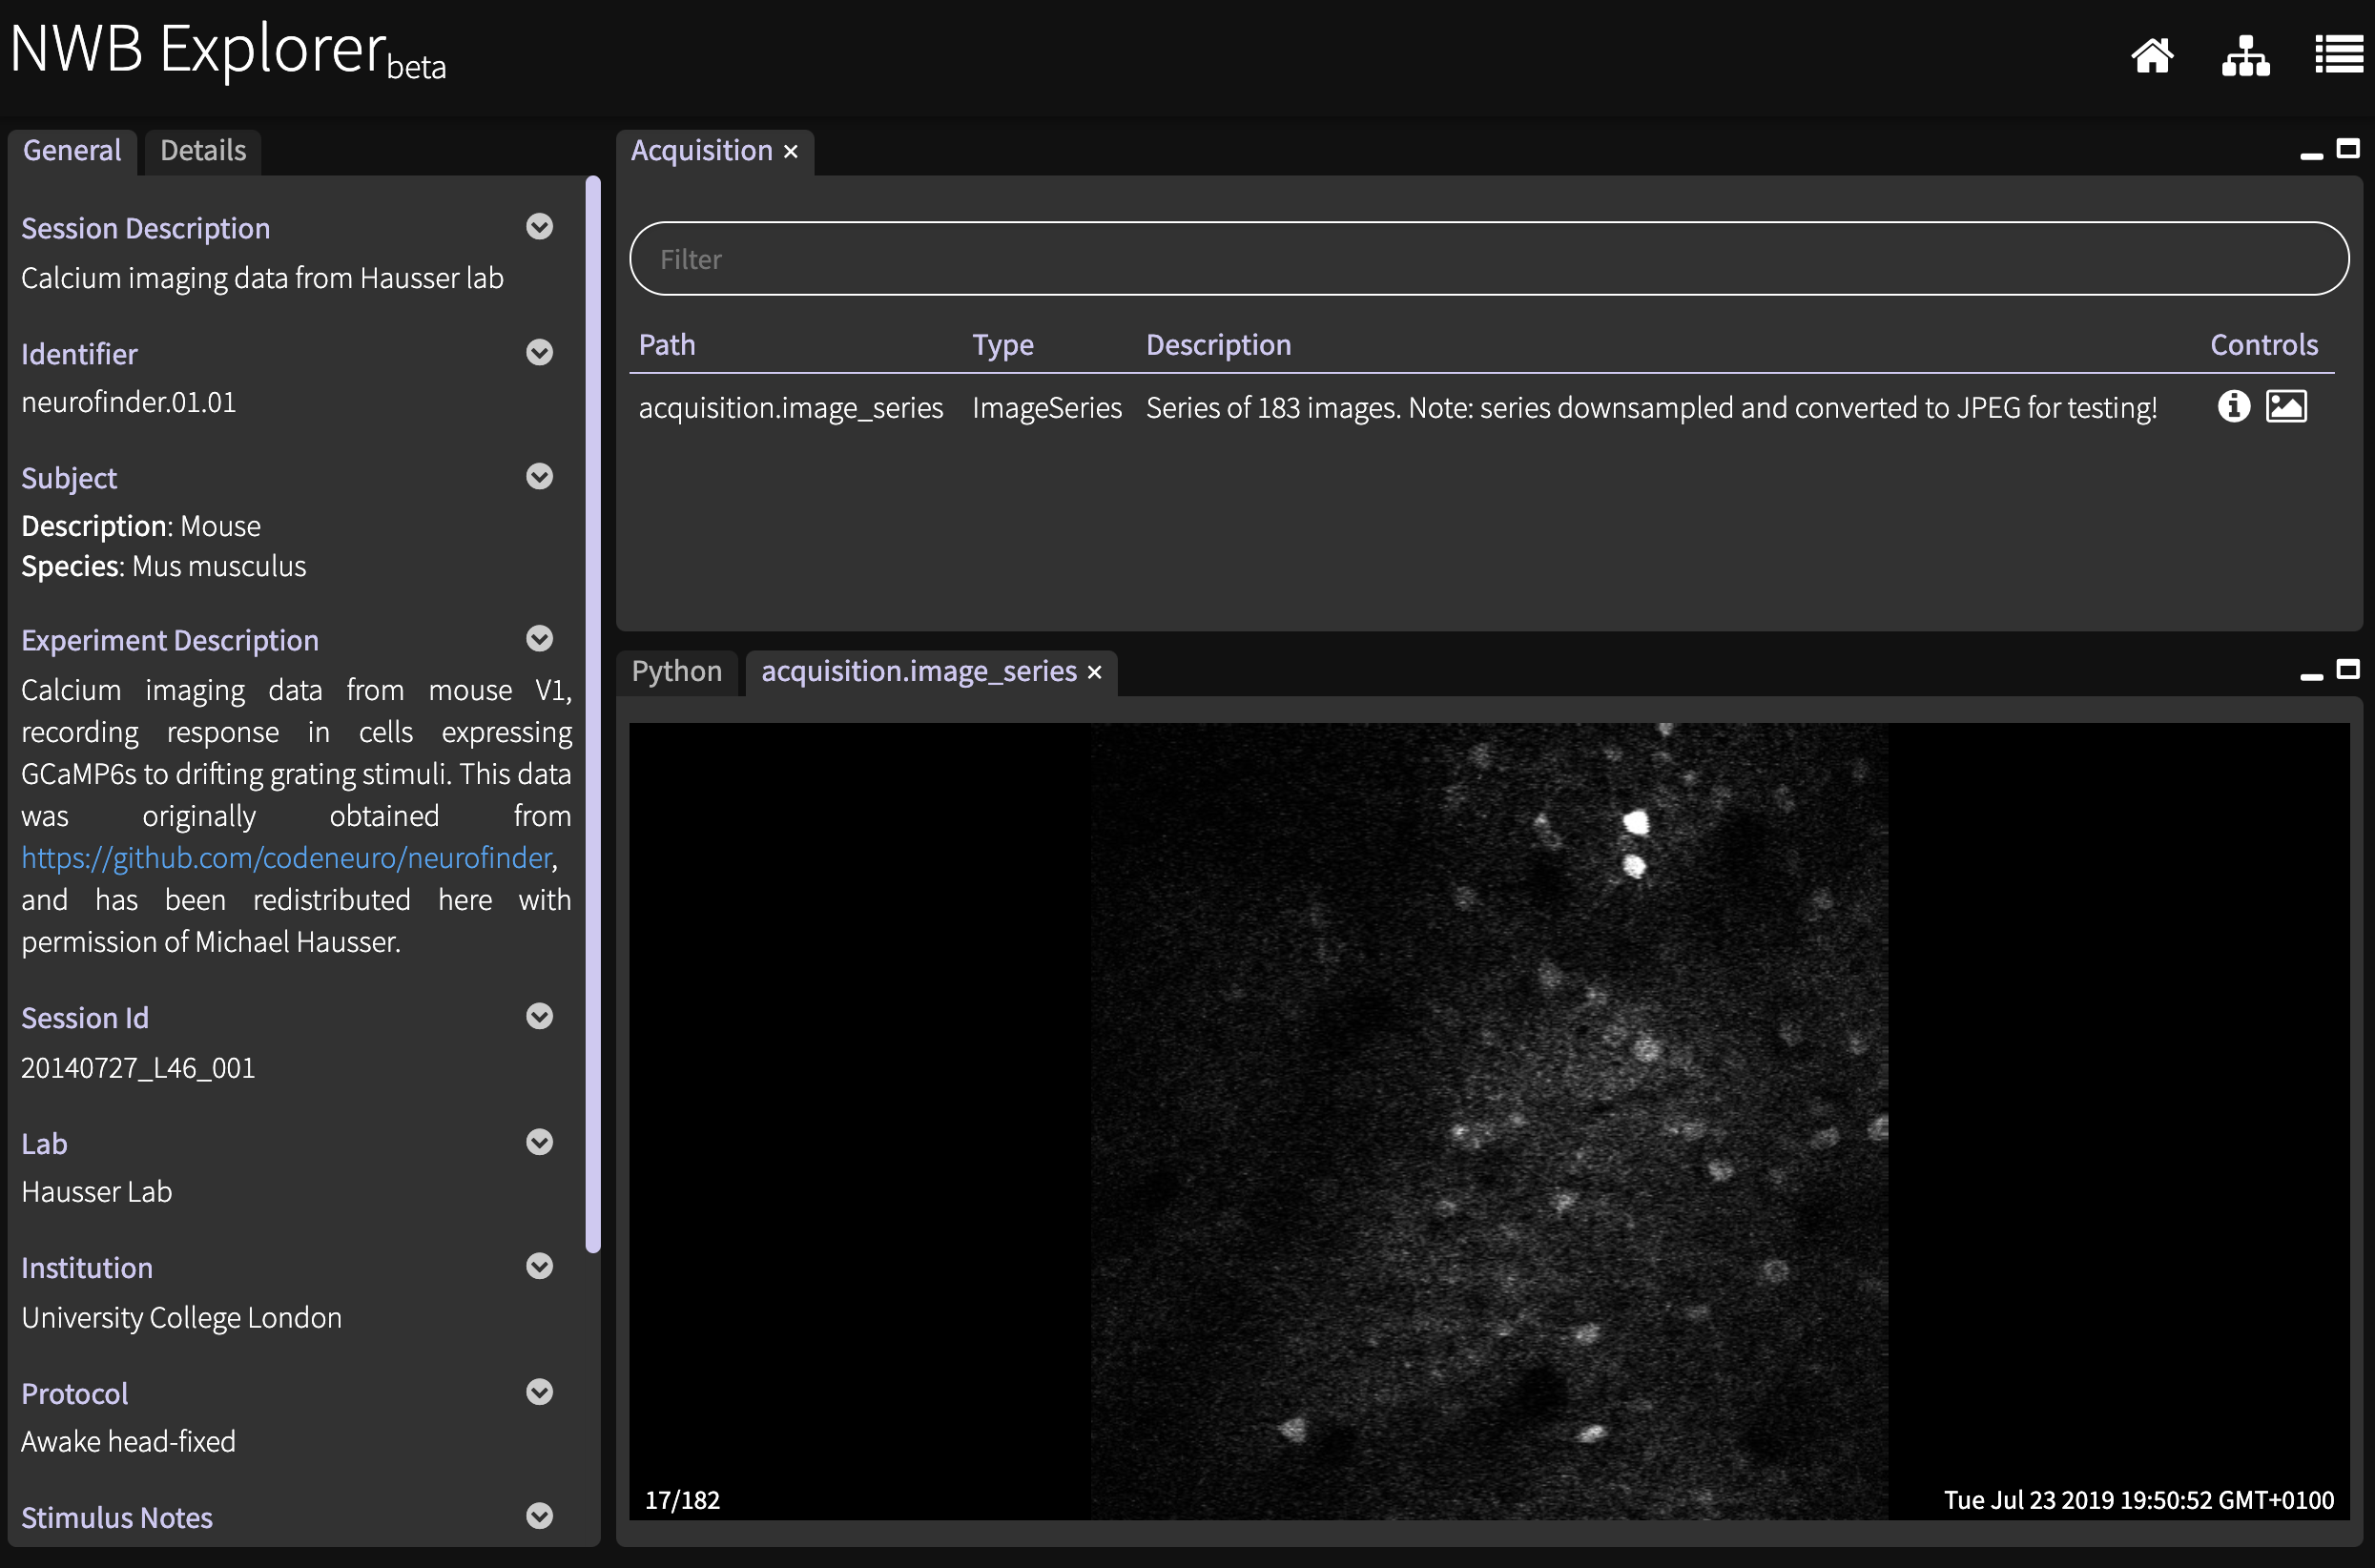The height and width of the screenshot is (1568, 2375).
Task: Click the home icon in header
Action: point(2152,55)
